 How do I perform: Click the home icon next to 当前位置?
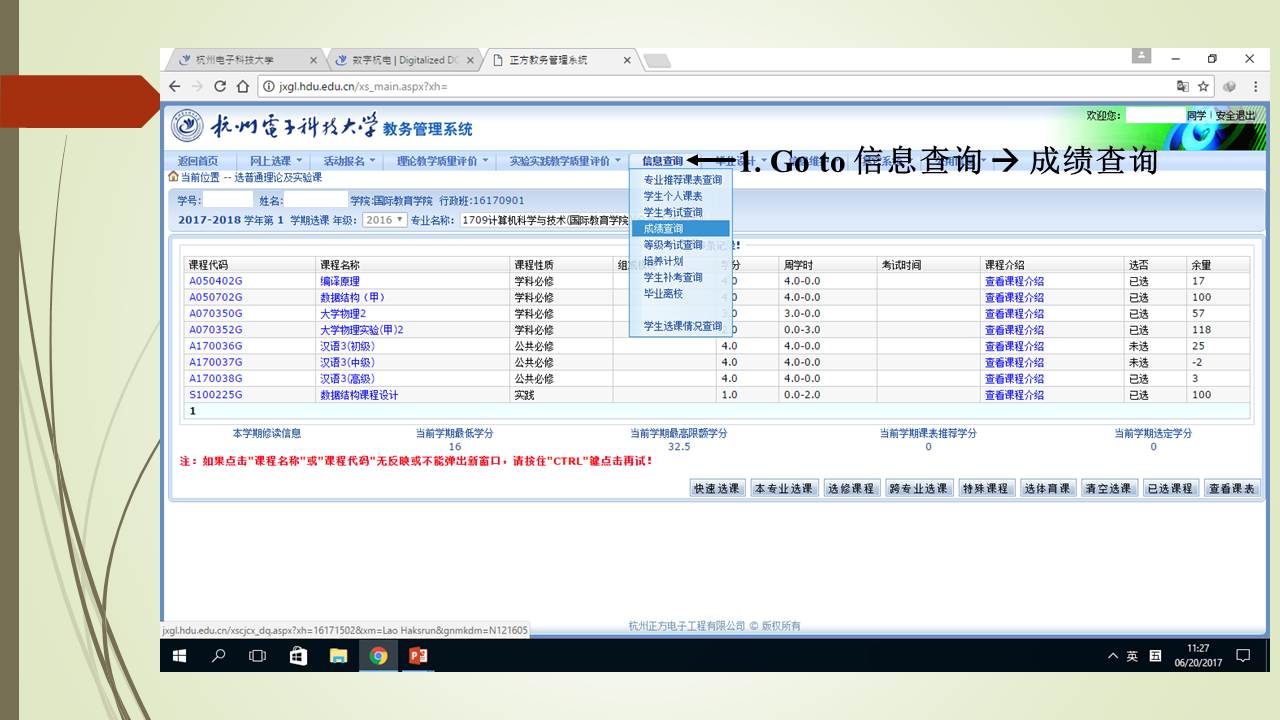173,176
